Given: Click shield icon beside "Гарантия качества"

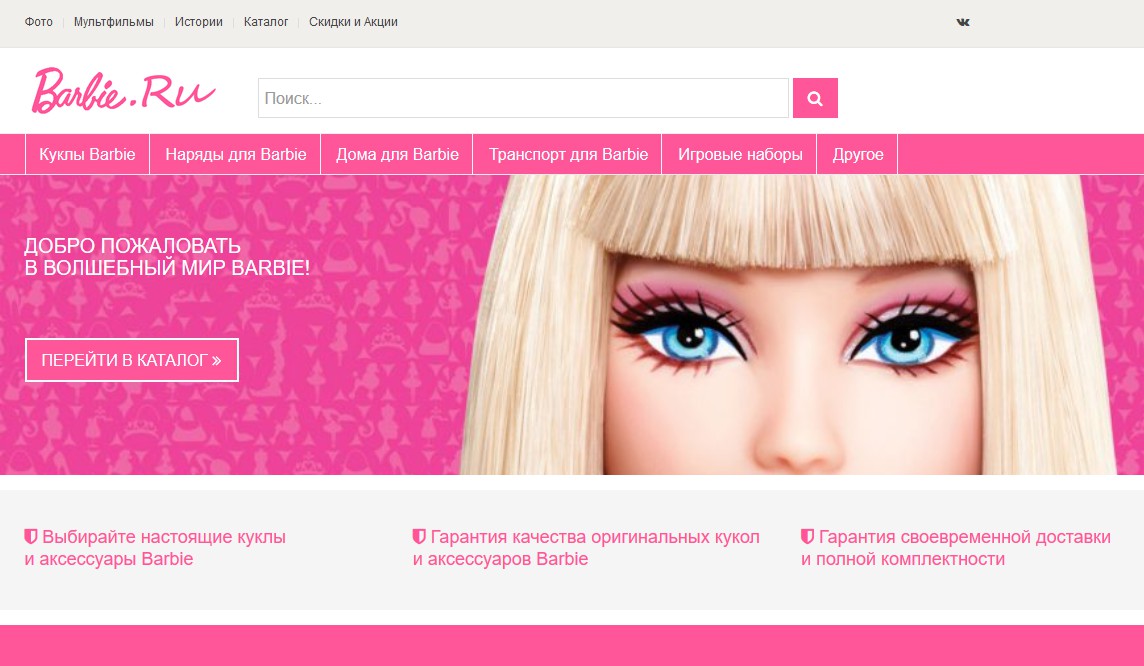Looking at the screenshot, I should point(419,537).
